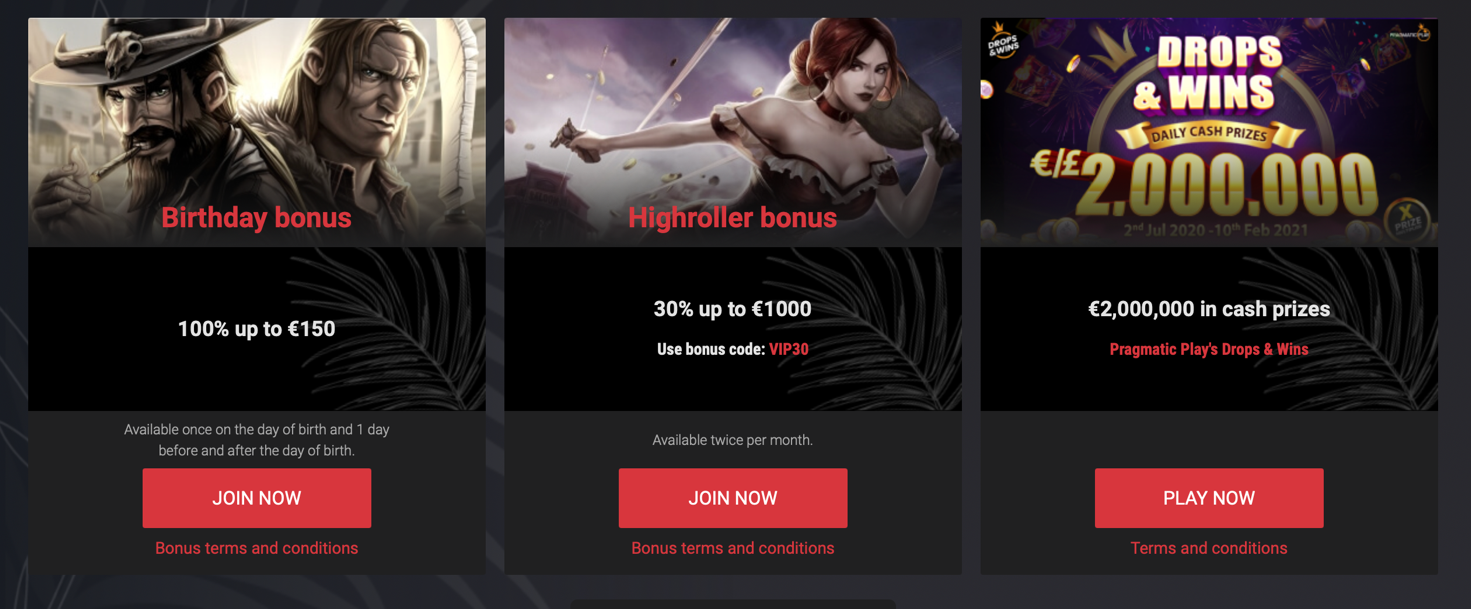Click JOIN NOW under Highroller bonus
This screenshot has height=609, width=1471.
[732, 498]
